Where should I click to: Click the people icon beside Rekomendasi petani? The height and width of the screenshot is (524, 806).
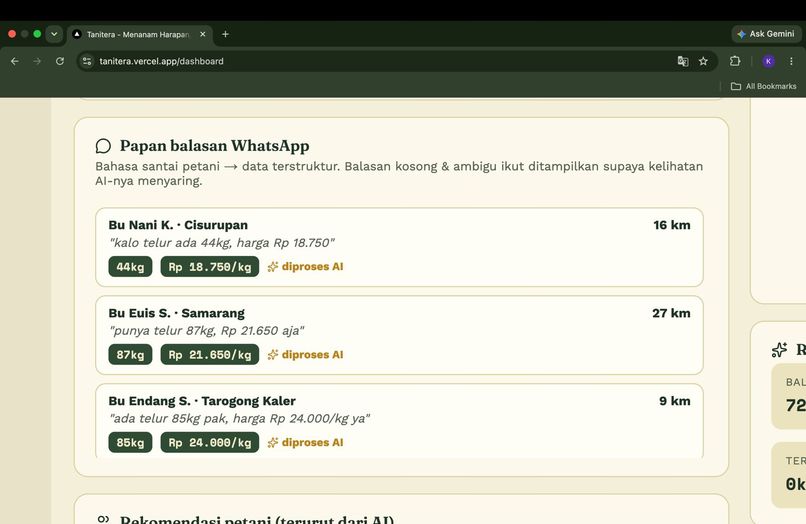point(103,519)
